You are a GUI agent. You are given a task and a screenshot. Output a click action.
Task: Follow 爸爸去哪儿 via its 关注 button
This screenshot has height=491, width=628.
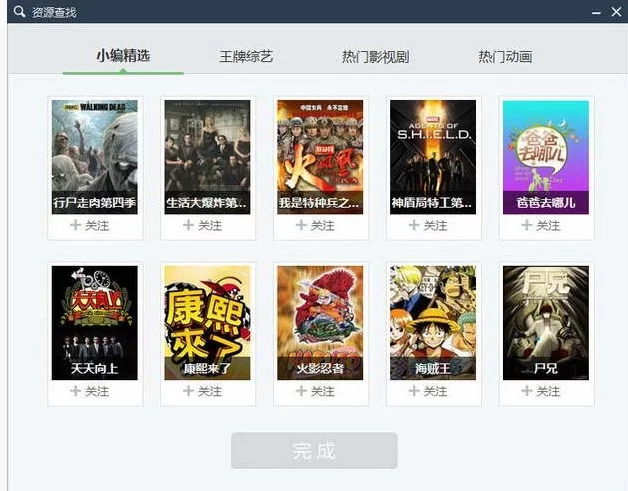(541, 225)
